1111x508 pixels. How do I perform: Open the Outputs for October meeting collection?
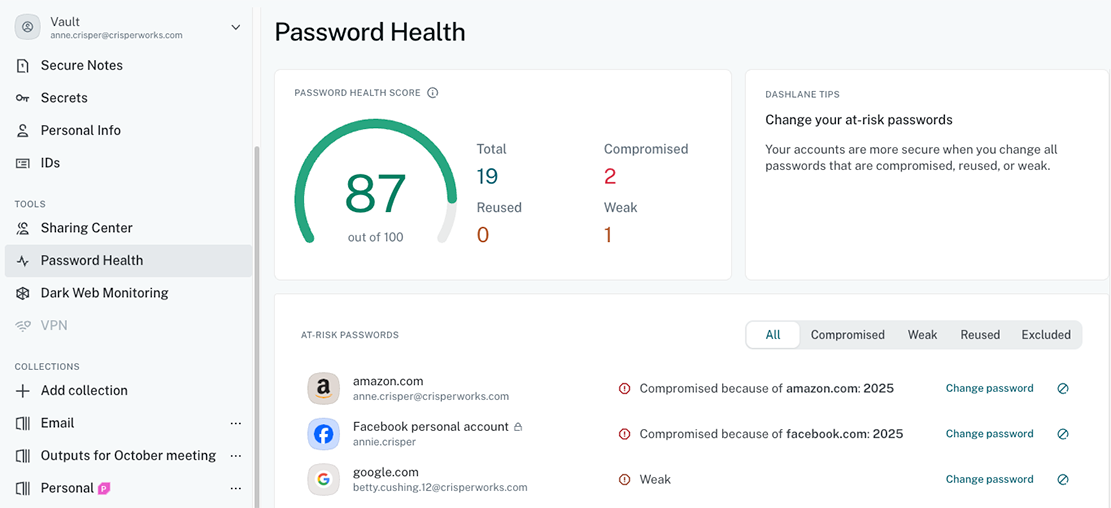[128, 456]
